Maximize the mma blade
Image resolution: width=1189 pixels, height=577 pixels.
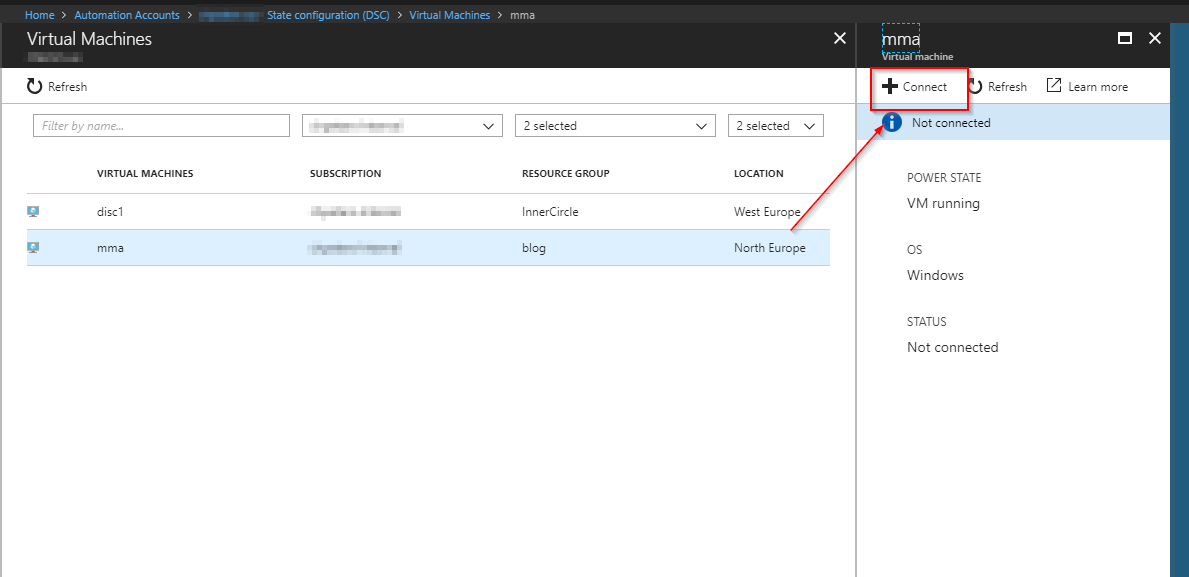click(x=1125, y=39)
